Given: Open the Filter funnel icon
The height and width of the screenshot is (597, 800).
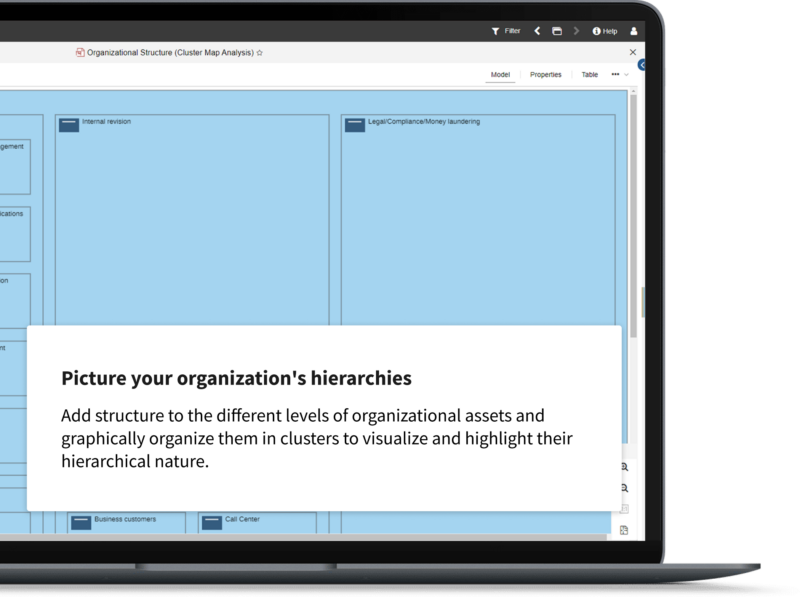Looking at the screenshot, I should click(x=495, y=31).
